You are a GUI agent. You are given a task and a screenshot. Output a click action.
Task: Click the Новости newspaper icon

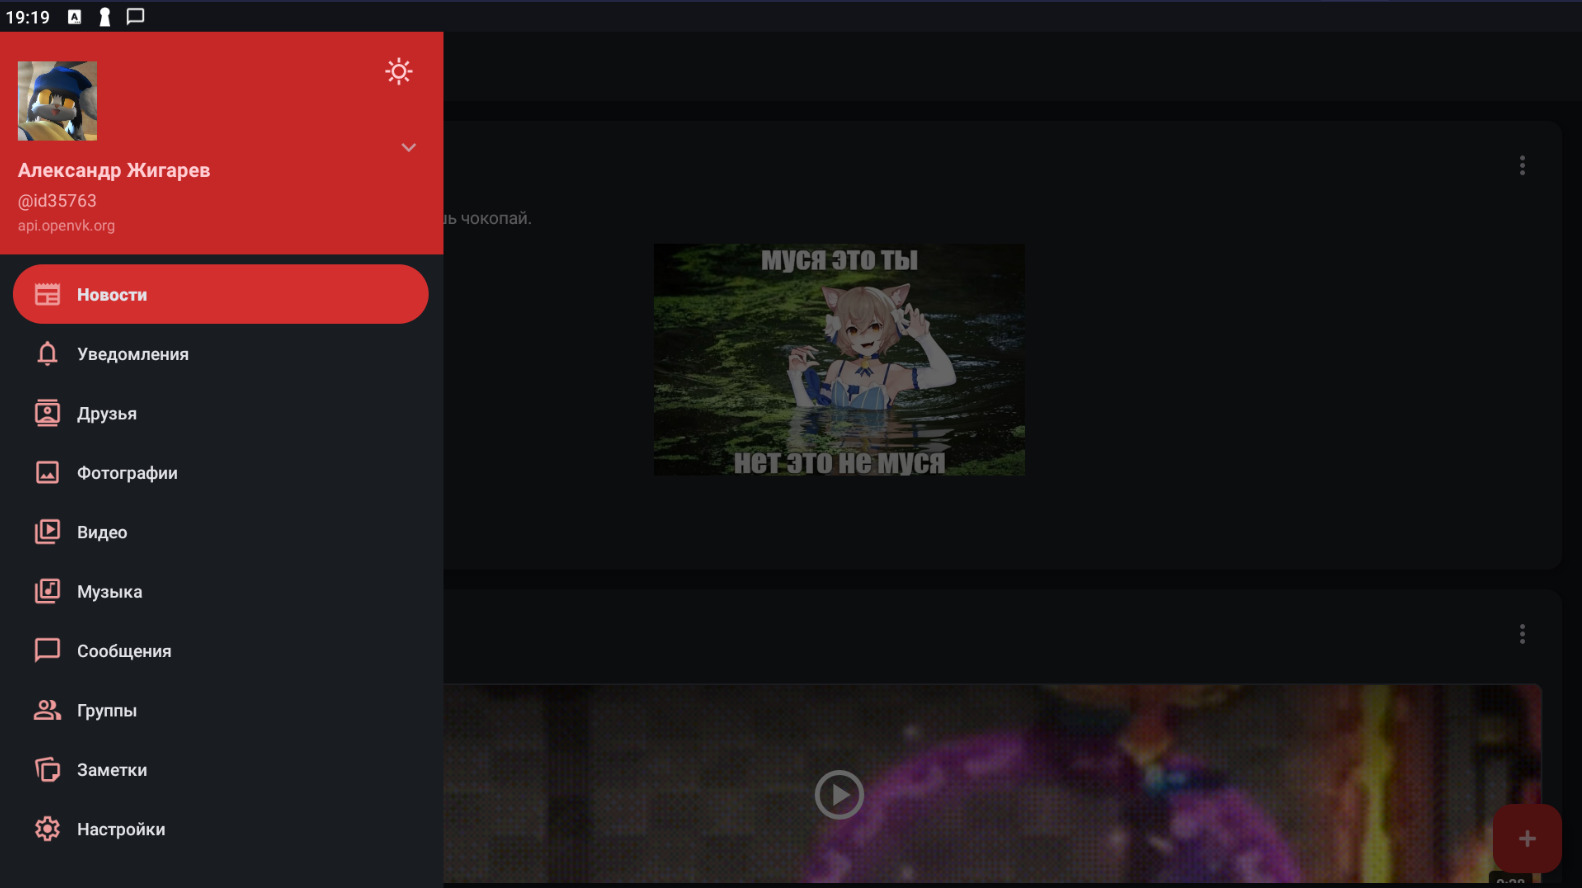[x=47, y=294]
